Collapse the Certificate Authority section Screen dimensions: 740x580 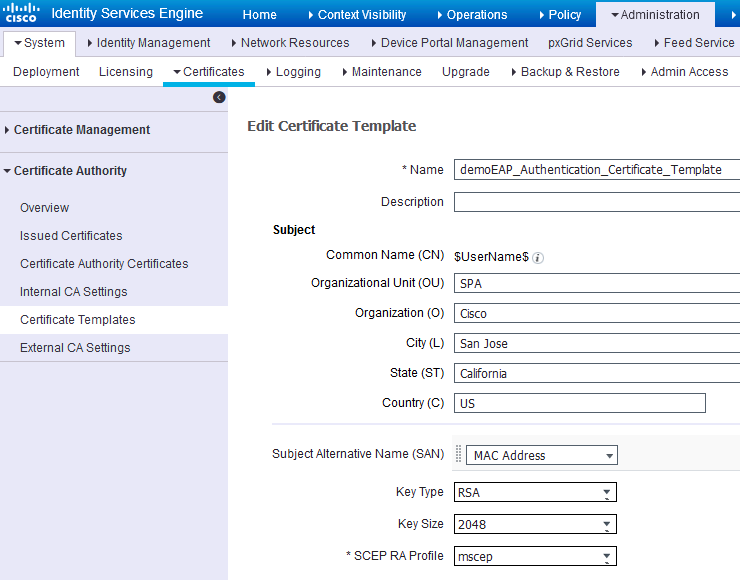tap(66, 171)
